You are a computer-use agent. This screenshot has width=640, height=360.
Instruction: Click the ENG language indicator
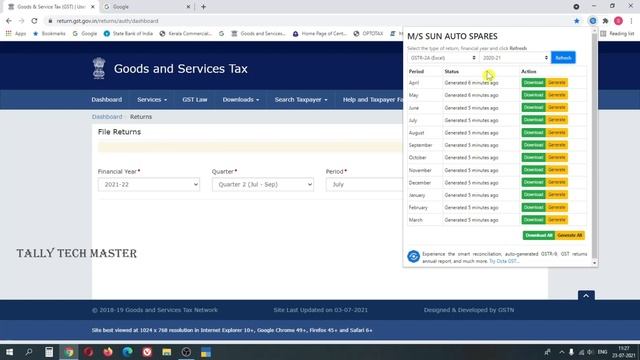pos(602,352)
